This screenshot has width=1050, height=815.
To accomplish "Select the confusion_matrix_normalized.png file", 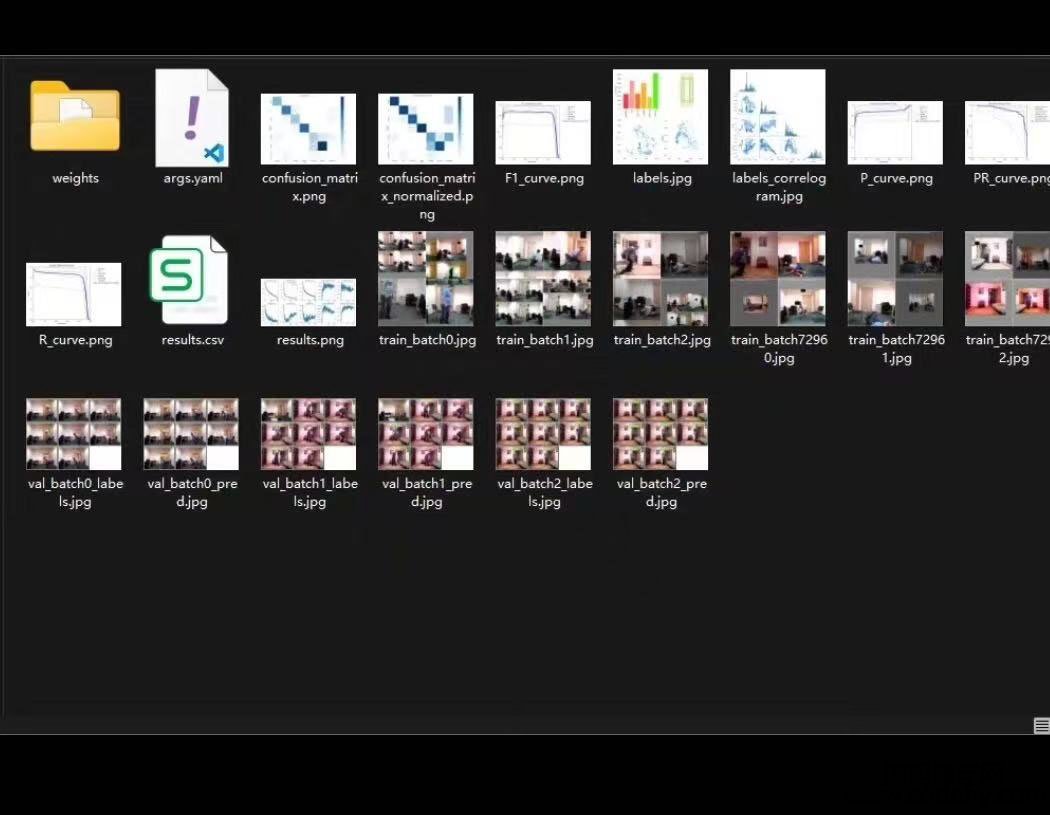I will click(425, 129).
